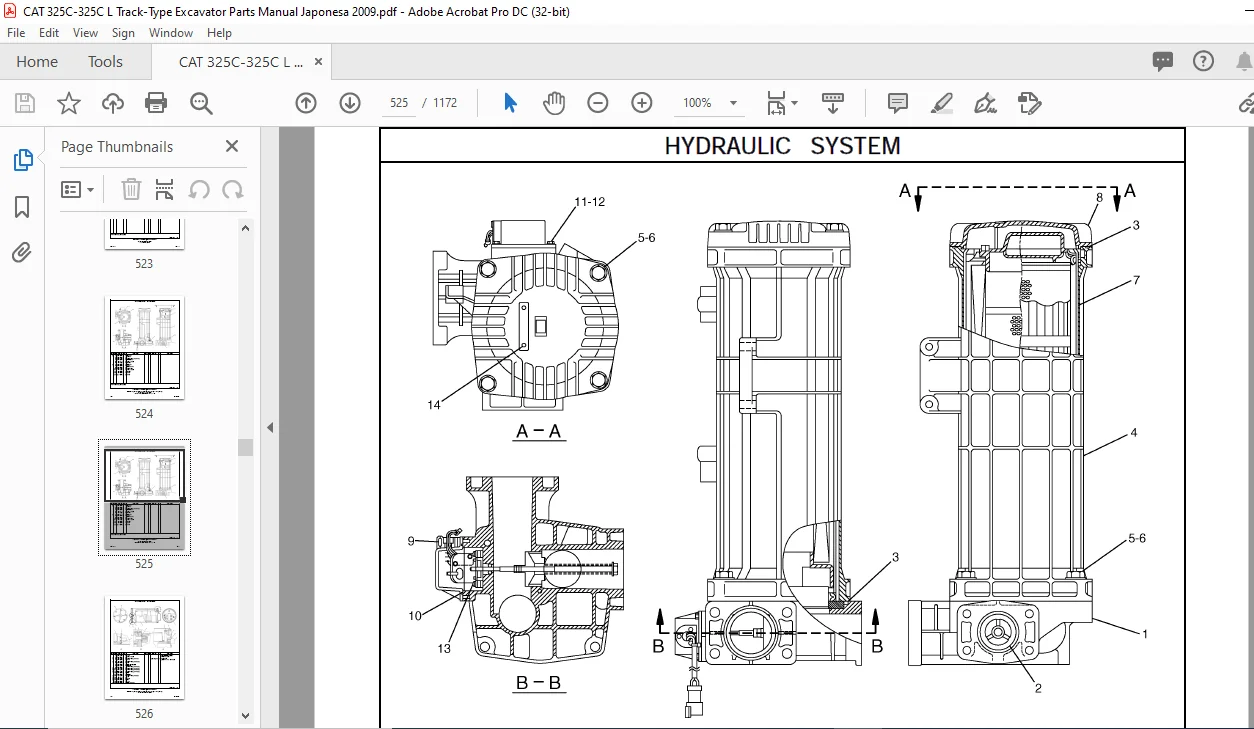Viewport: 1254px width, 729px height.
Task: Select page 524 thumbnail
Action: [x=144, y=347]
